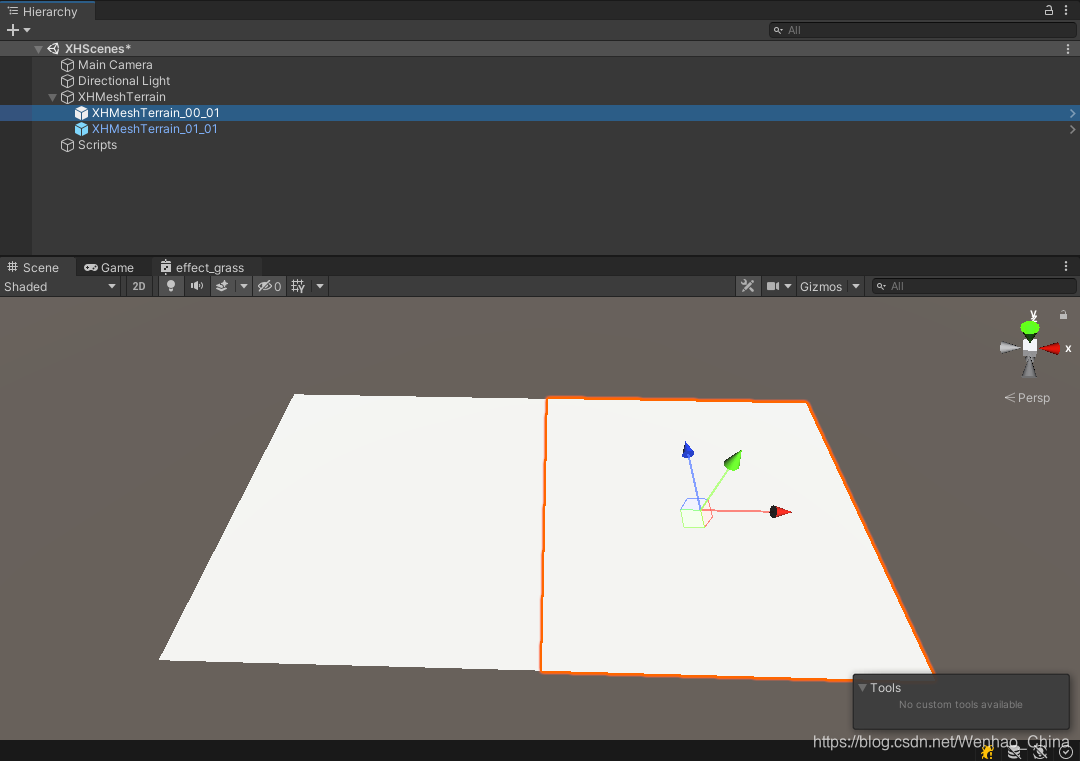
Task: Click the gizmo center cube
Action: point(1030,346)
